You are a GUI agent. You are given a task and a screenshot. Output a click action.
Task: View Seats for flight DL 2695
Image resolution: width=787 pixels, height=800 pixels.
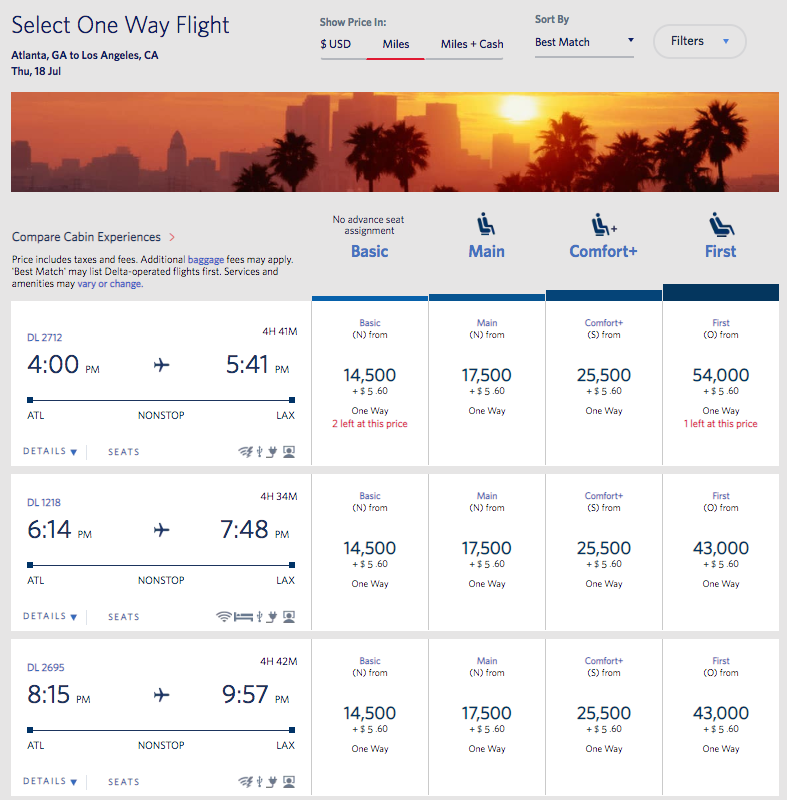coord(124,782)
